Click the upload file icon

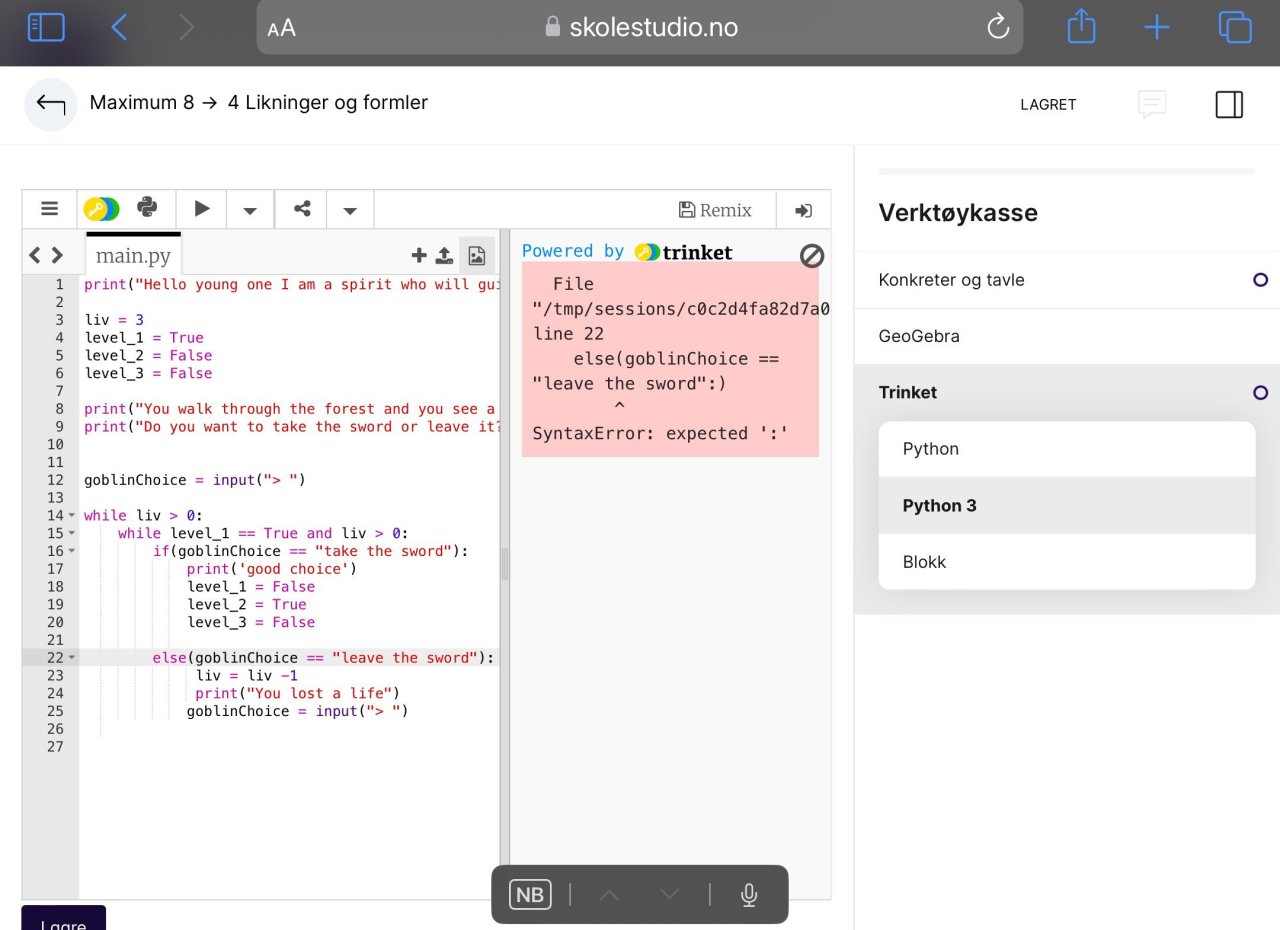[x=445, y=256]
